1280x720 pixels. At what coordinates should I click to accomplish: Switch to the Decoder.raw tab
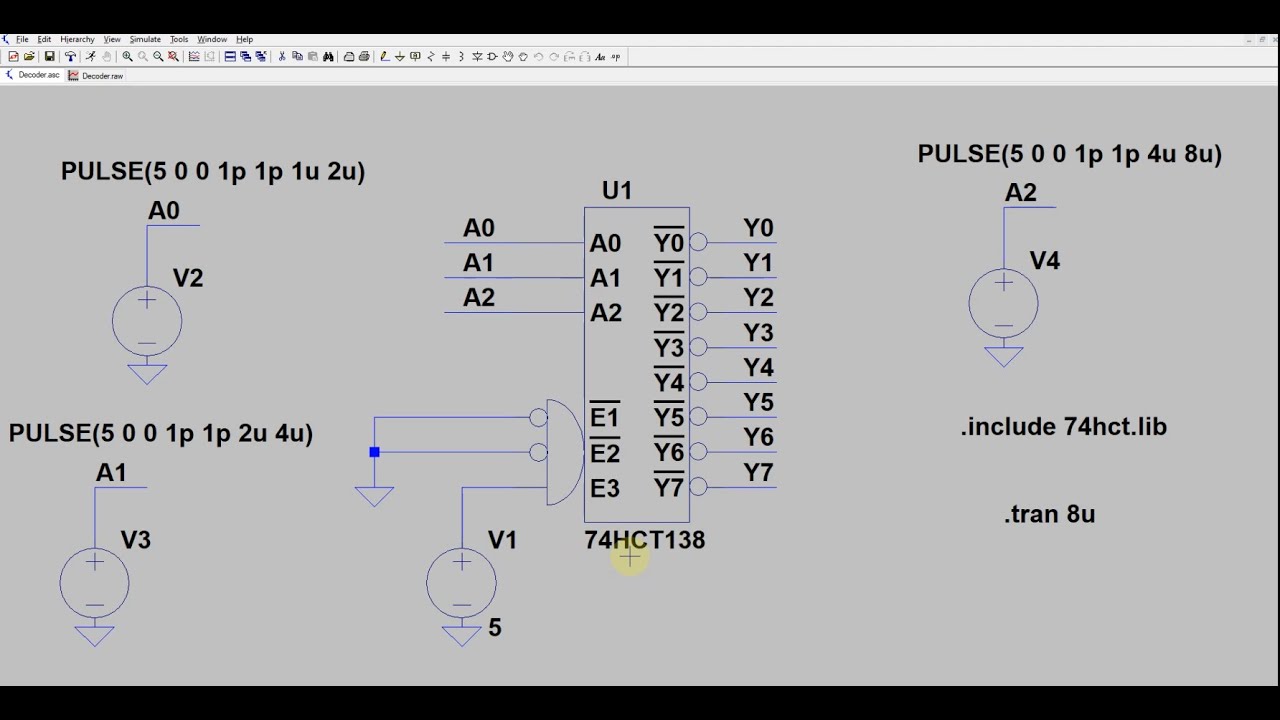(96, 75)
